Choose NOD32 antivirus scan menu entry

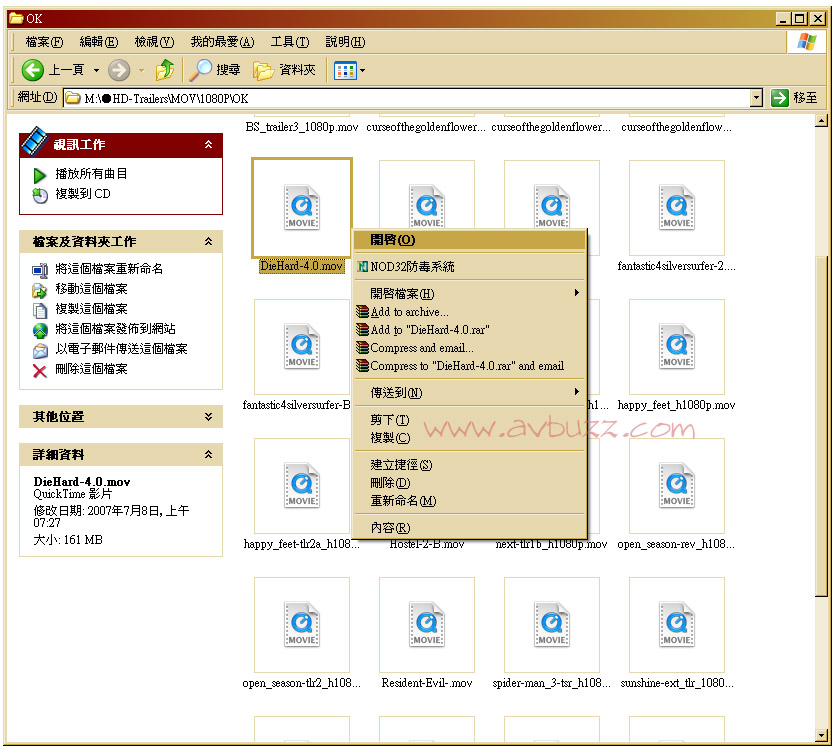(x=411, y=267)
